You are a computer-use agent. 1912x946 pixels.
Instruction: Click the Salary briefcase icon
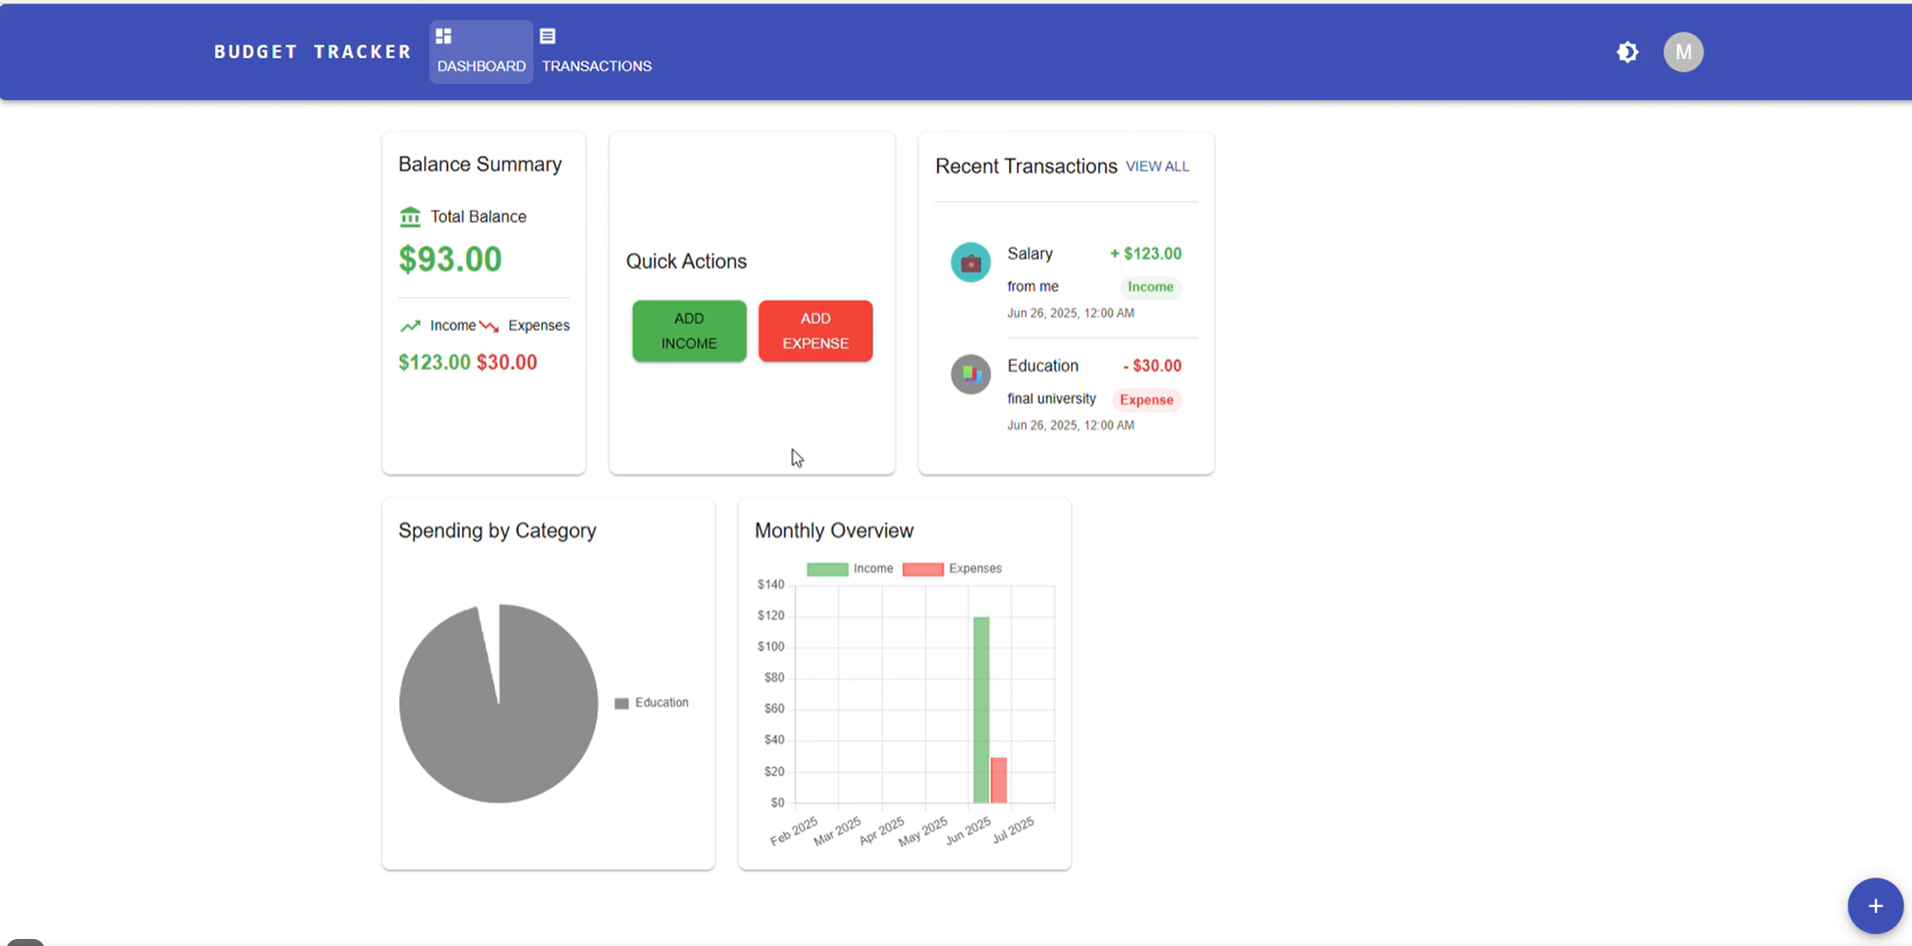click(x=970, y=263)
